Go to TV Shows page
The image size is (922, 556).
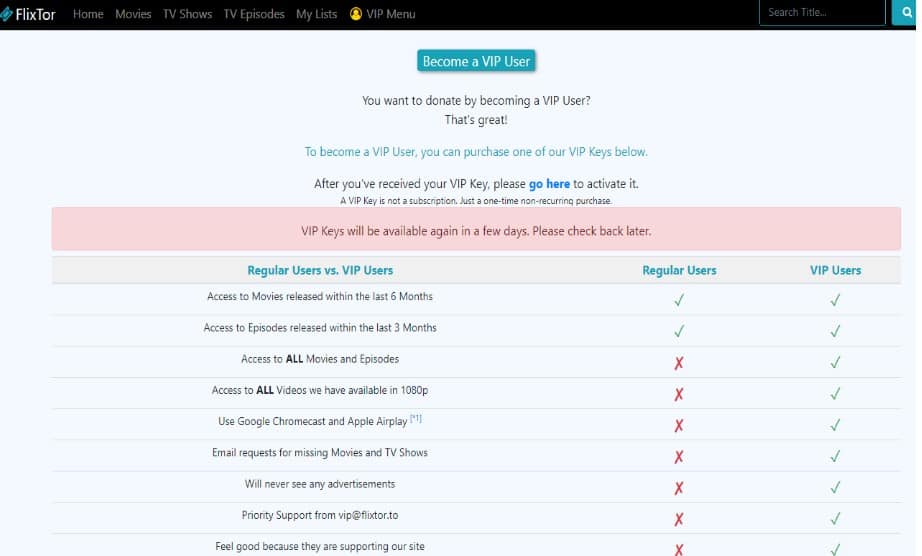[188, 14]
